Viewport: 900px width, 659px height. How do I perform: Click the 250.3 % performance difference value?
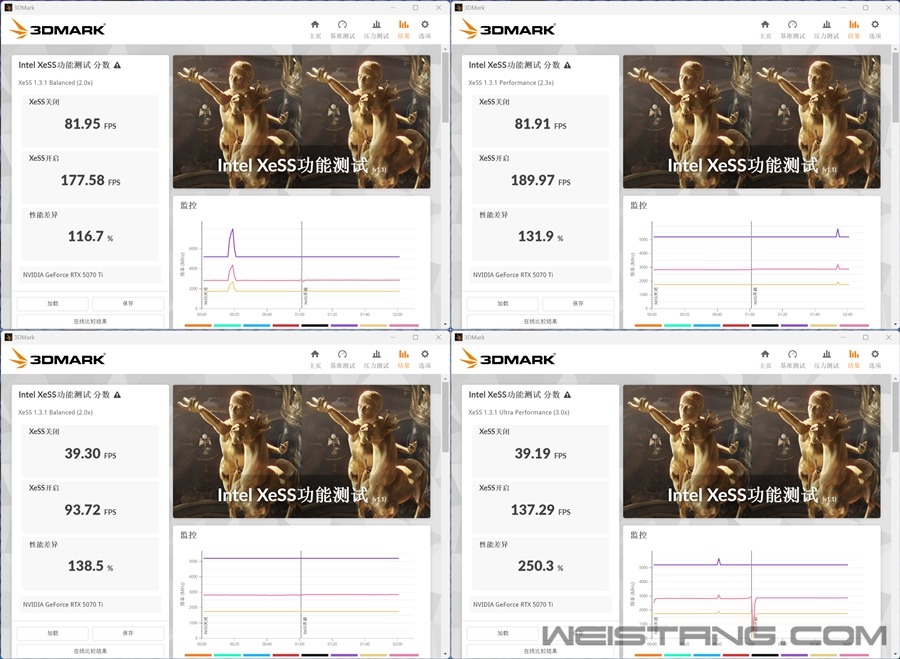[540, 565]
